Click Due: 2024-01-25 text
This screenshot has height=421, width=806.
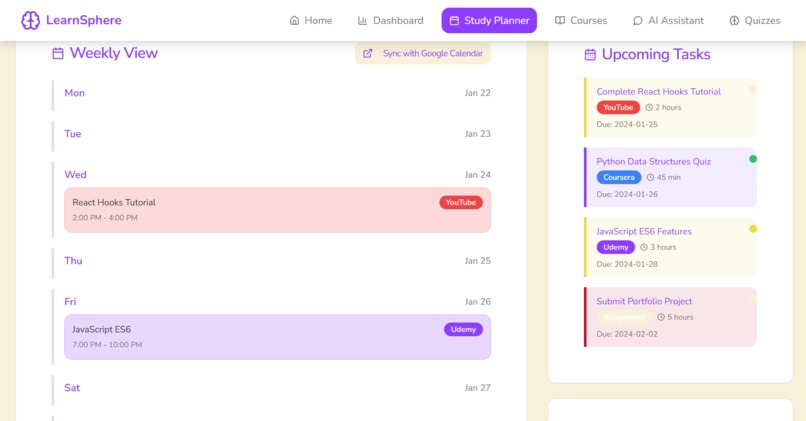point(627,124)
